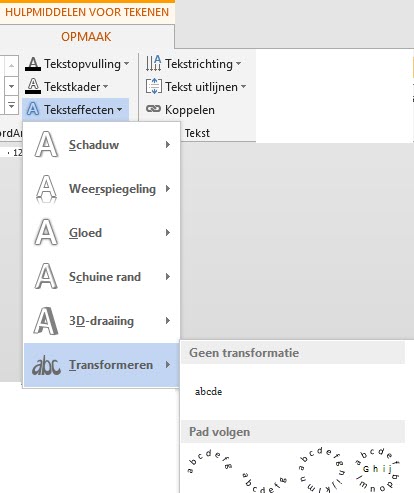Screen dimensions: 414x493
Task: Select the Gloed glowing A icon
Action: 46,233
